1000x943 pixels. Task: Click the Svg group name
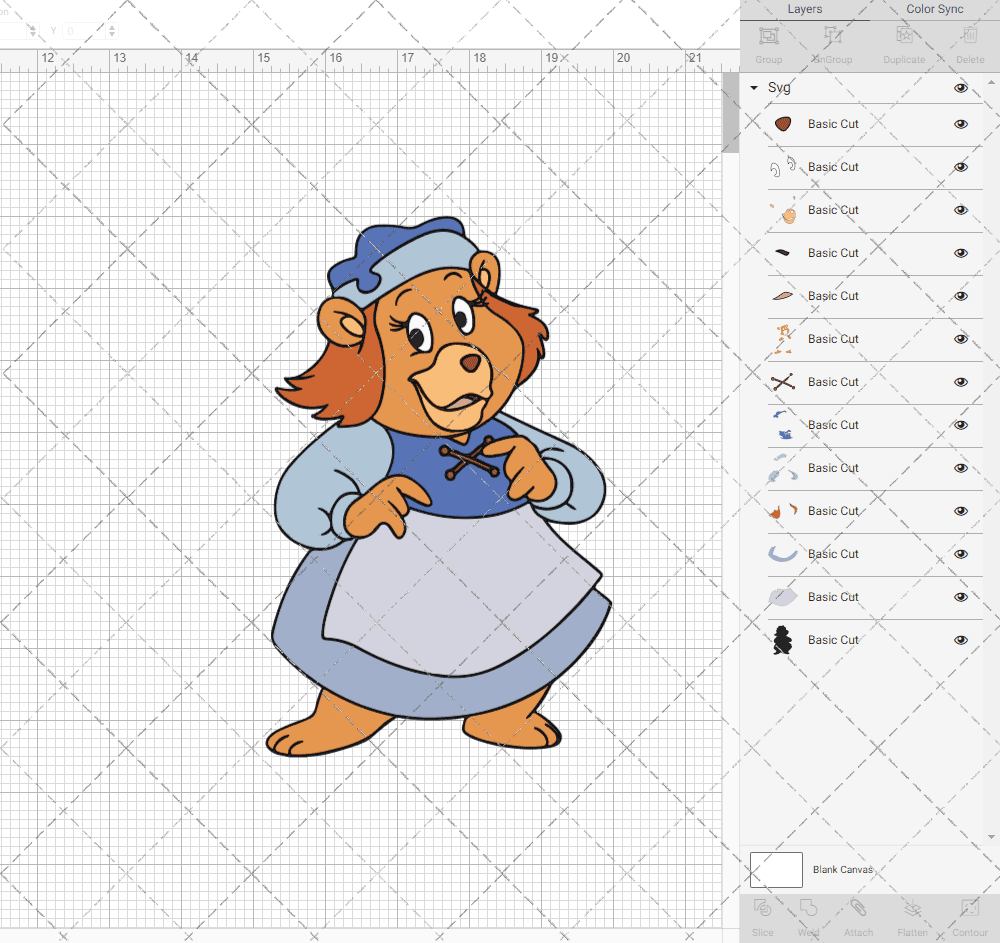coord(779,87)
